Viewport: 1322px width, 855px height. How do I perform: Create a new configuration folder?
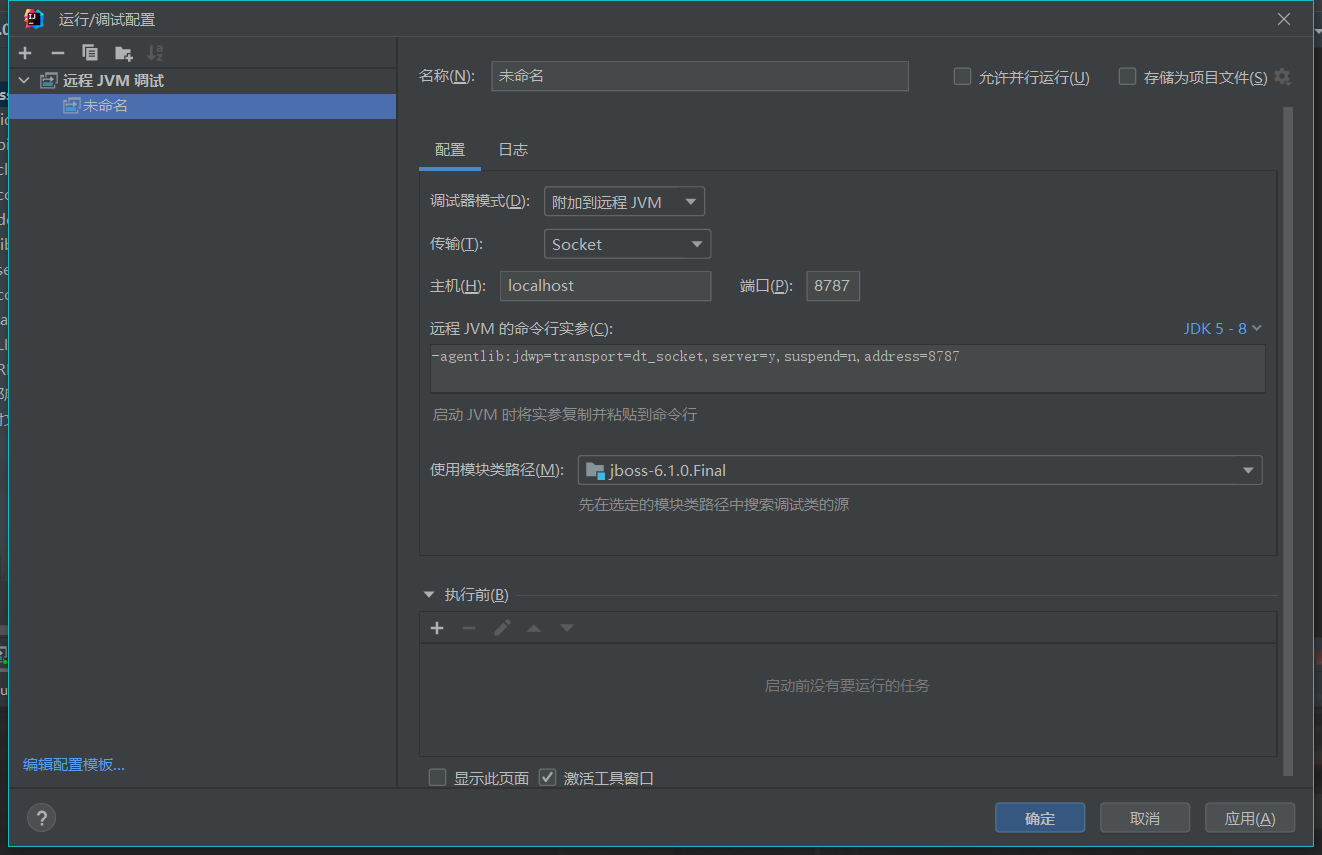[123, 52]
